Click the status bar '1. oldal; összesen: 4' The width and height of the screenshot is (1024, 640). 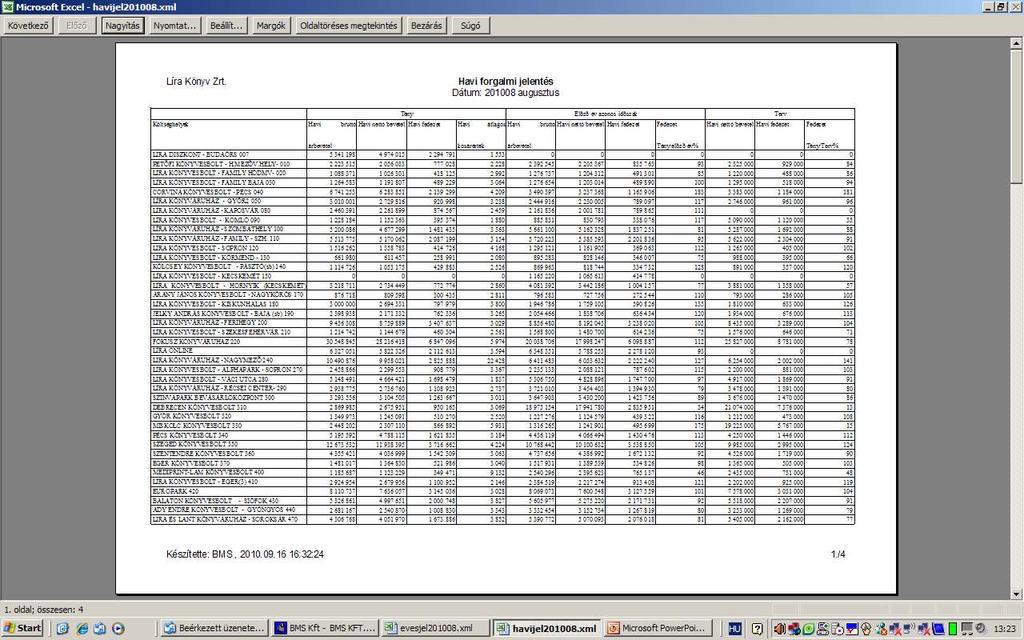[44, 609]
